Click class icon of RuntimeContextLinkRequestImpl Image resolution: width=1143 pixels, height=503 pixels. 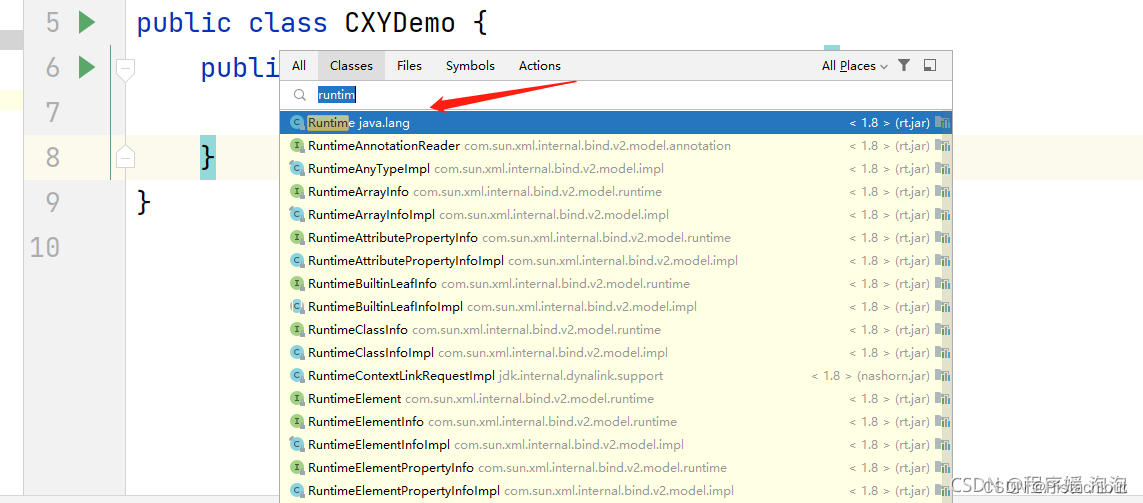tap(297, 376)
